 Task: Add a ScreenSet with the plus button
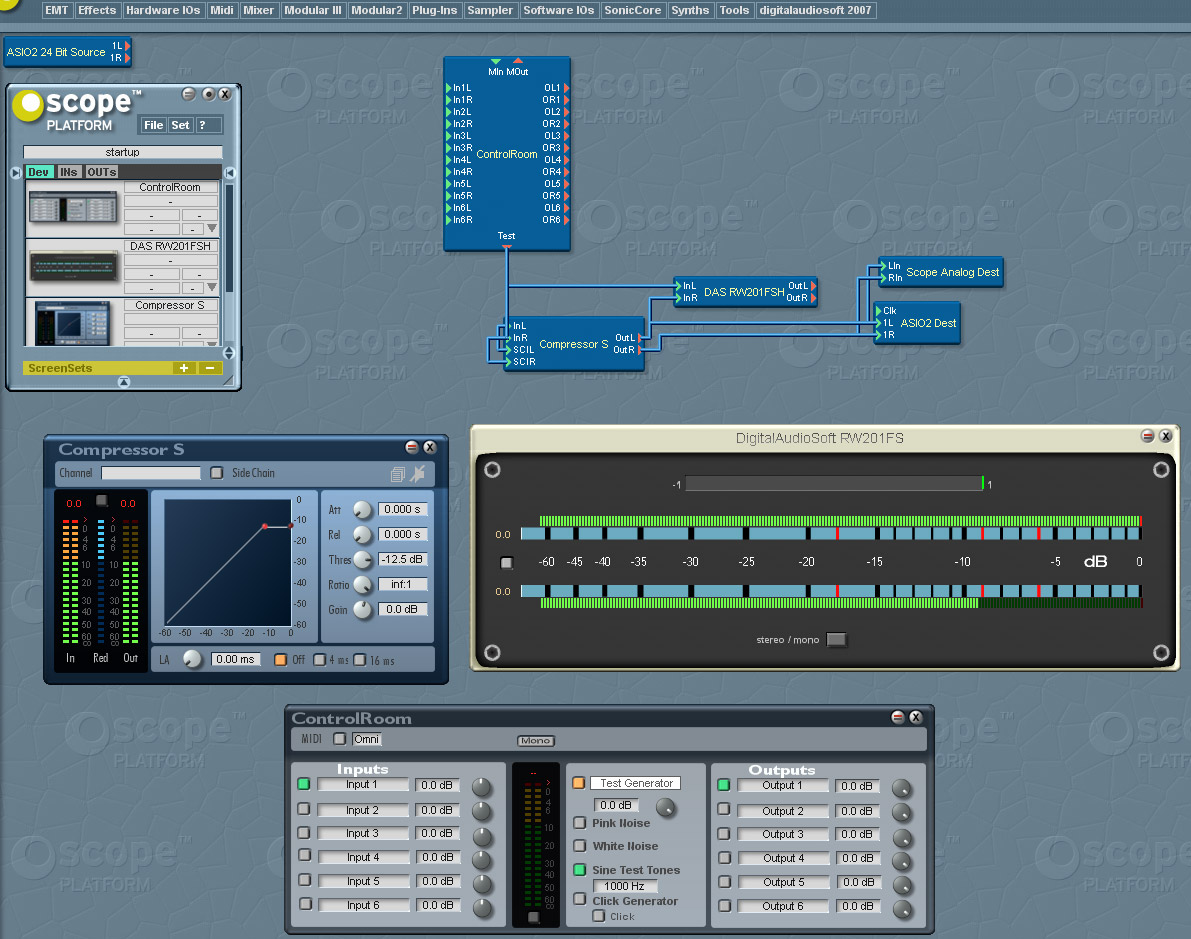[x=184, y=368]
